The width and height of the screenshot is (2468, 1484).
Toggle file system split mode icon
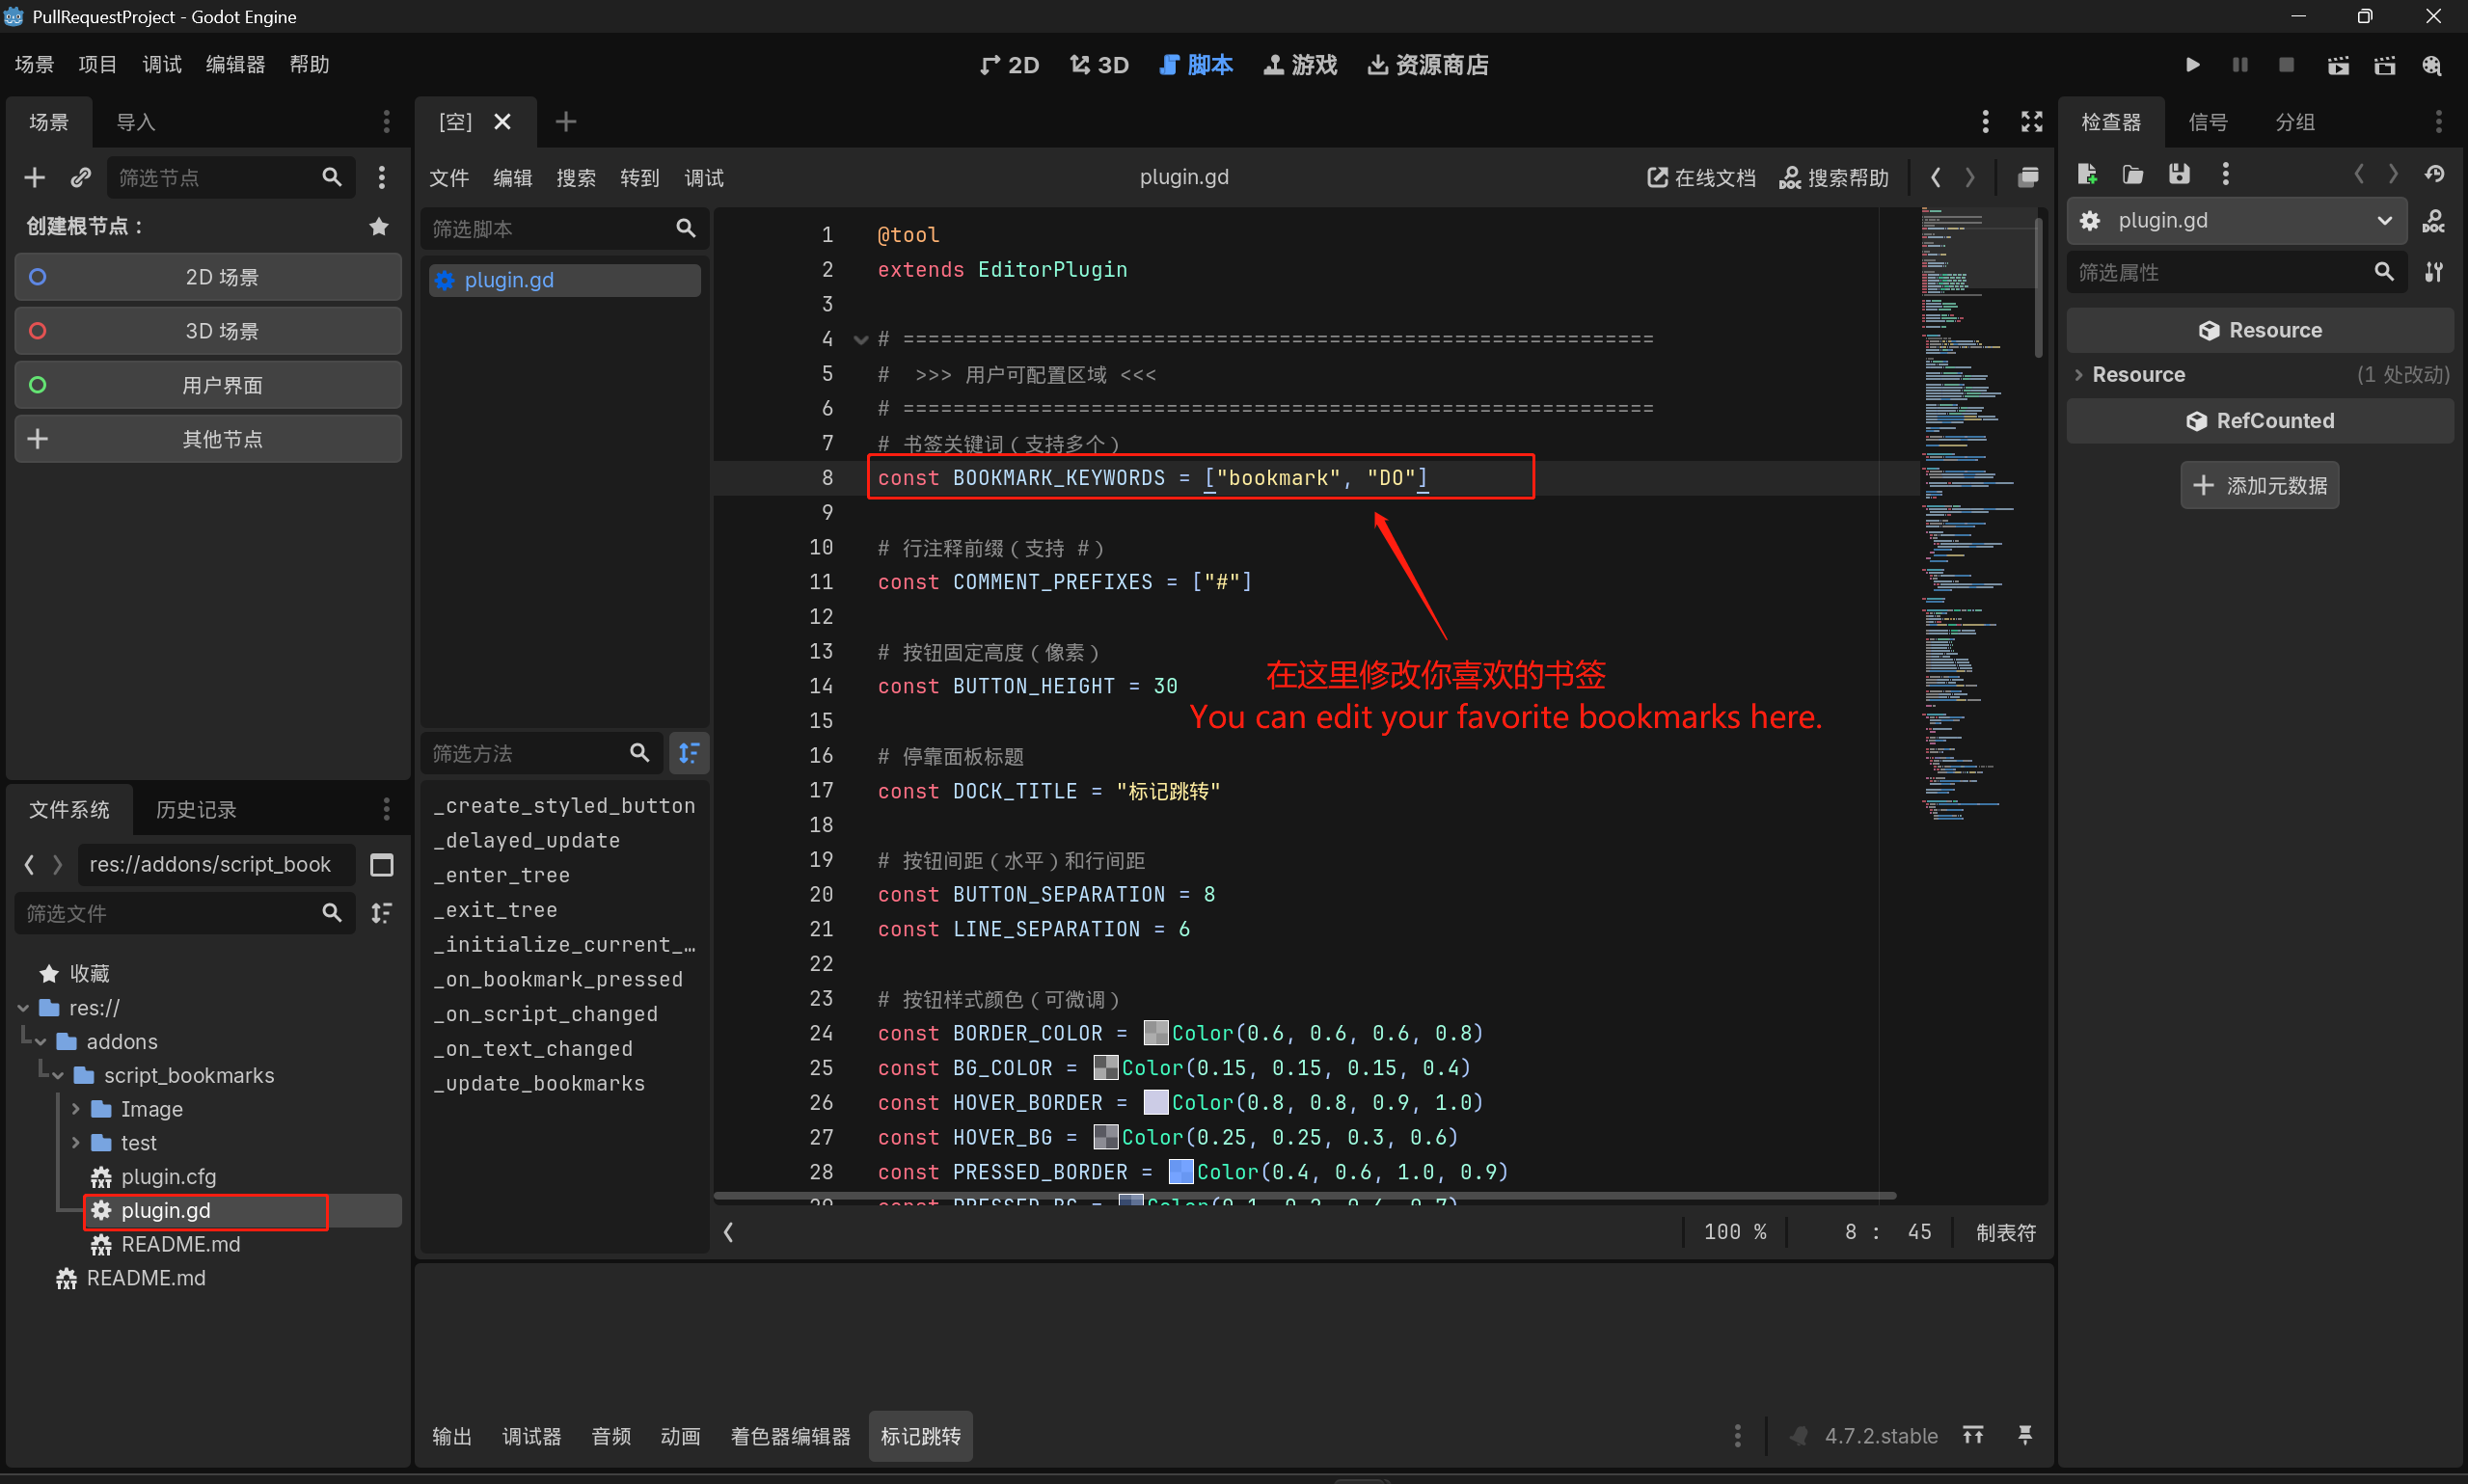tap(382, 864)
